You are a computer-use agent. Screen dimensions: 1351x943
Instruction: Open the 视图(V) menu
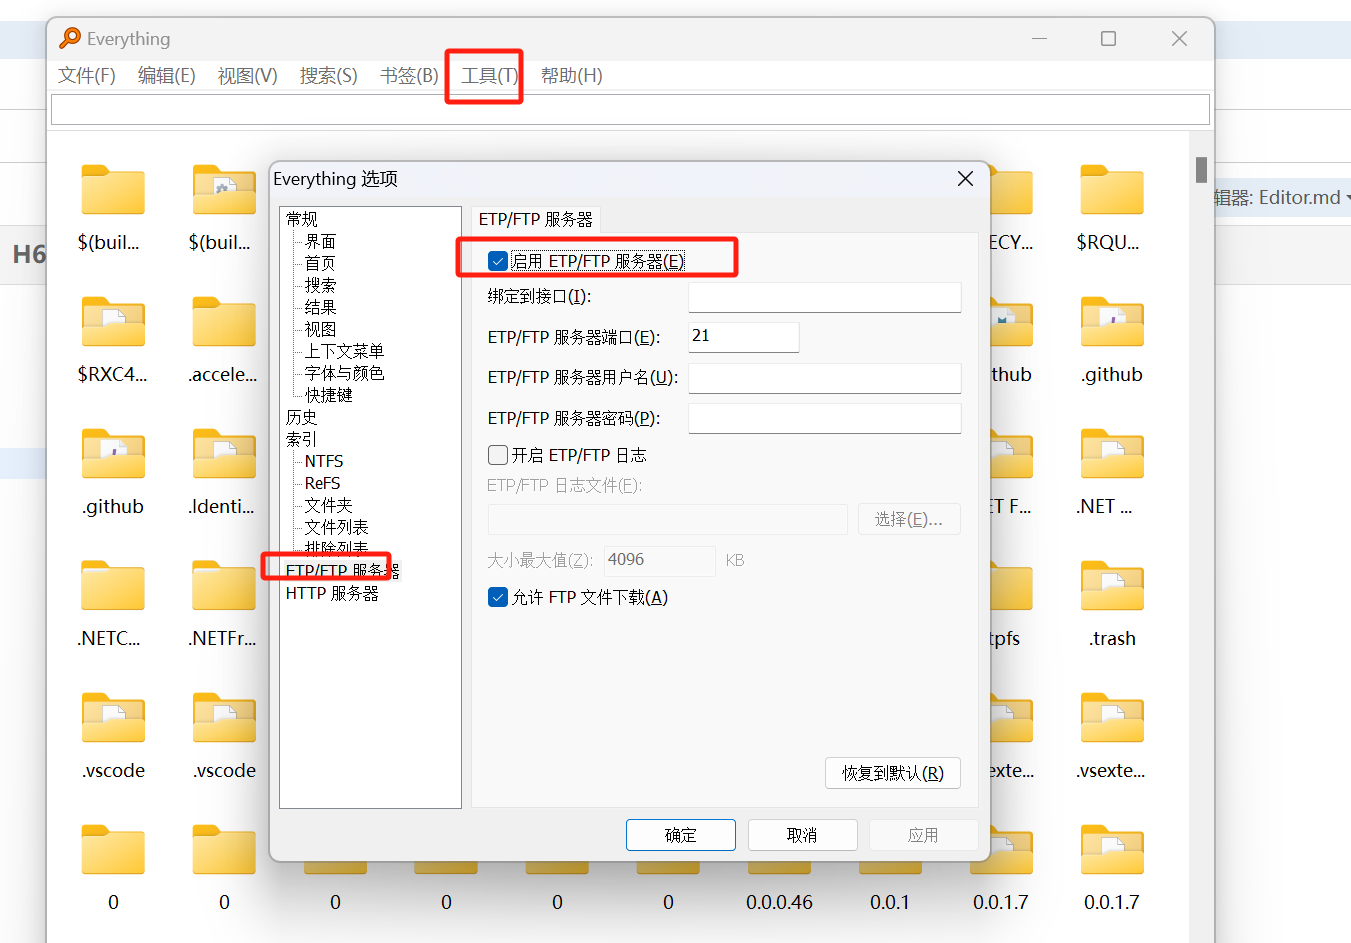tap(248, 75)
